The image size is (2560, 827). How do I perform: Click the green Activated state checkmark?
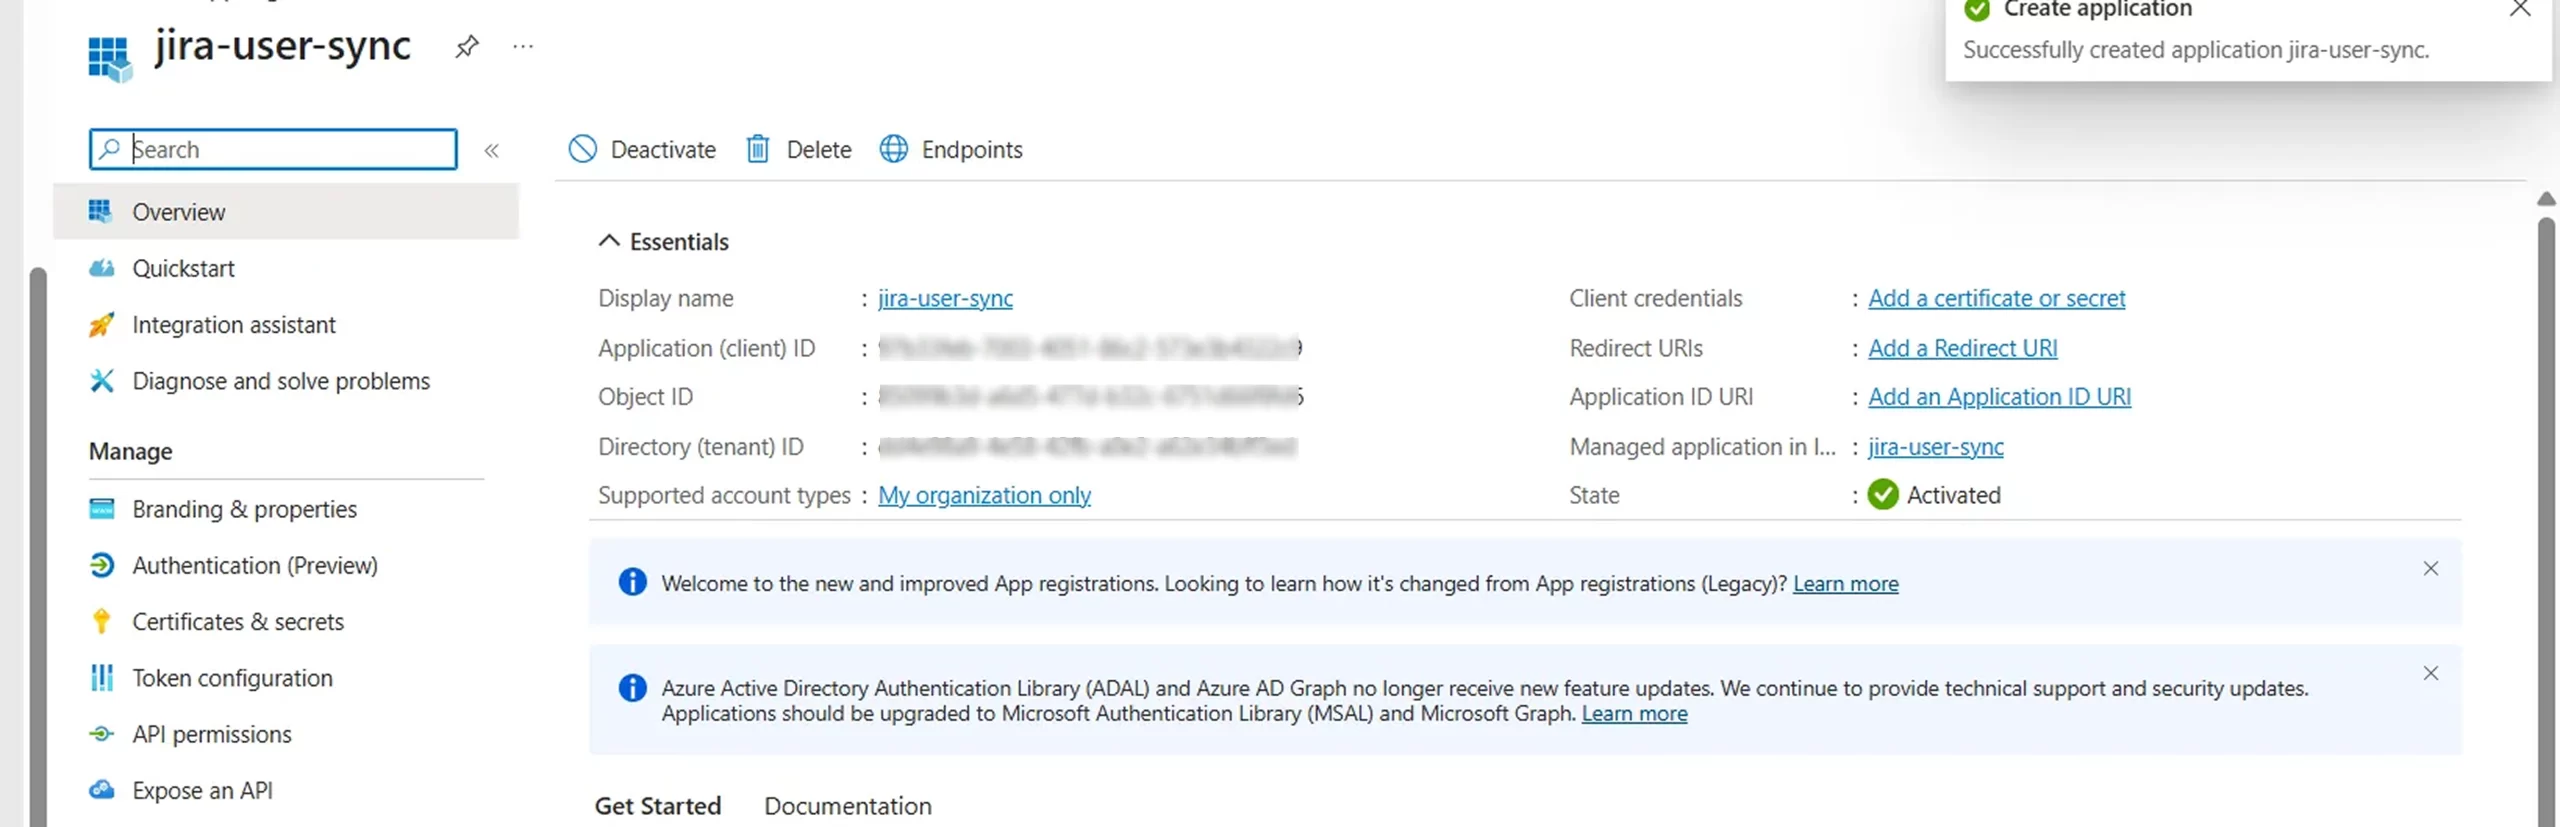click(x=1883, y=495)
